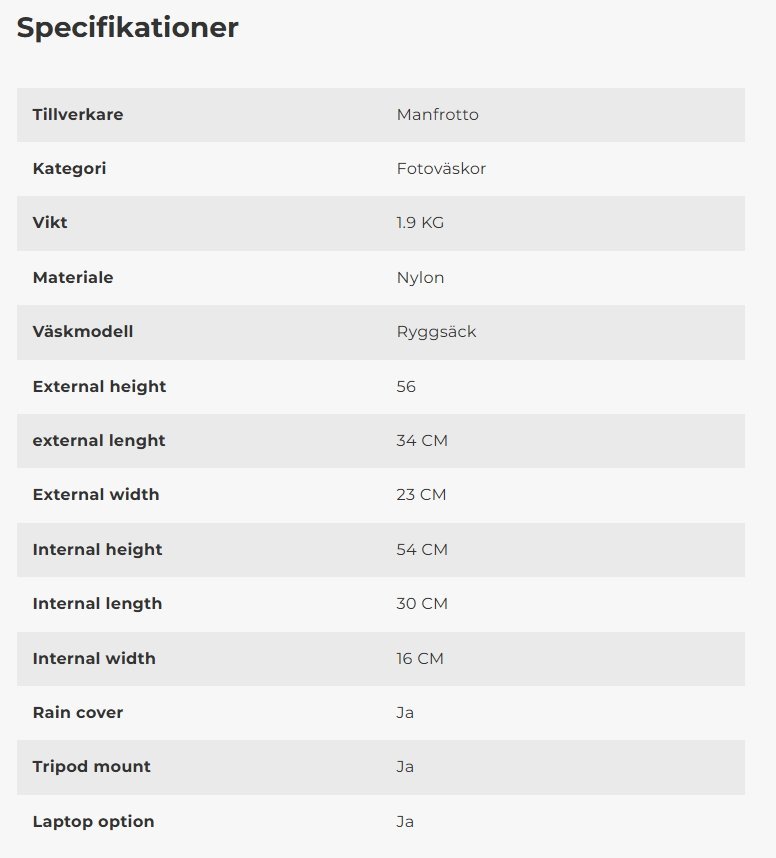776x858 pixels.
Task: Click the Tillverkare row label
Action: 78,115
